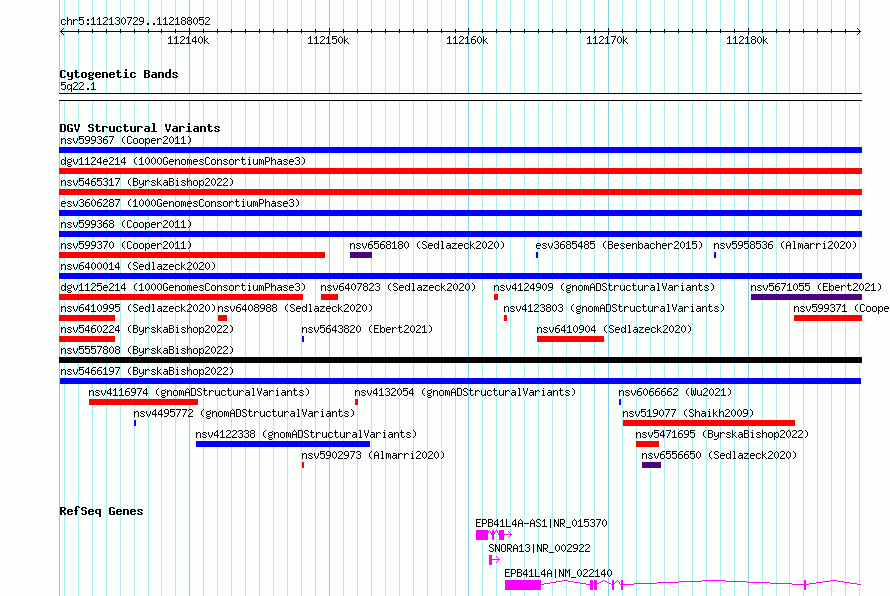Click the purple bar for nsv6568180
This screenshot has width=890, height=596.
pyautogui.click(x=361, y=255)
